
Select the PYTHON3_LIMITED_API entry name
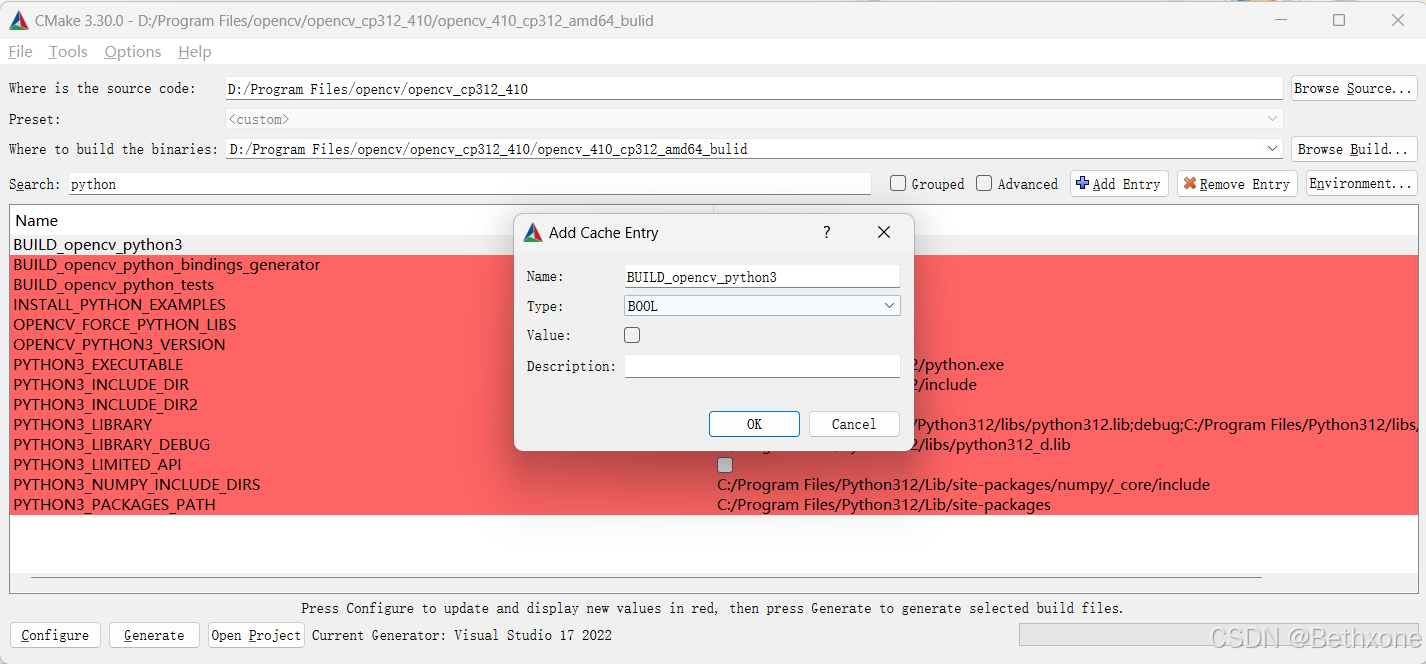click(x=97, y=465)
